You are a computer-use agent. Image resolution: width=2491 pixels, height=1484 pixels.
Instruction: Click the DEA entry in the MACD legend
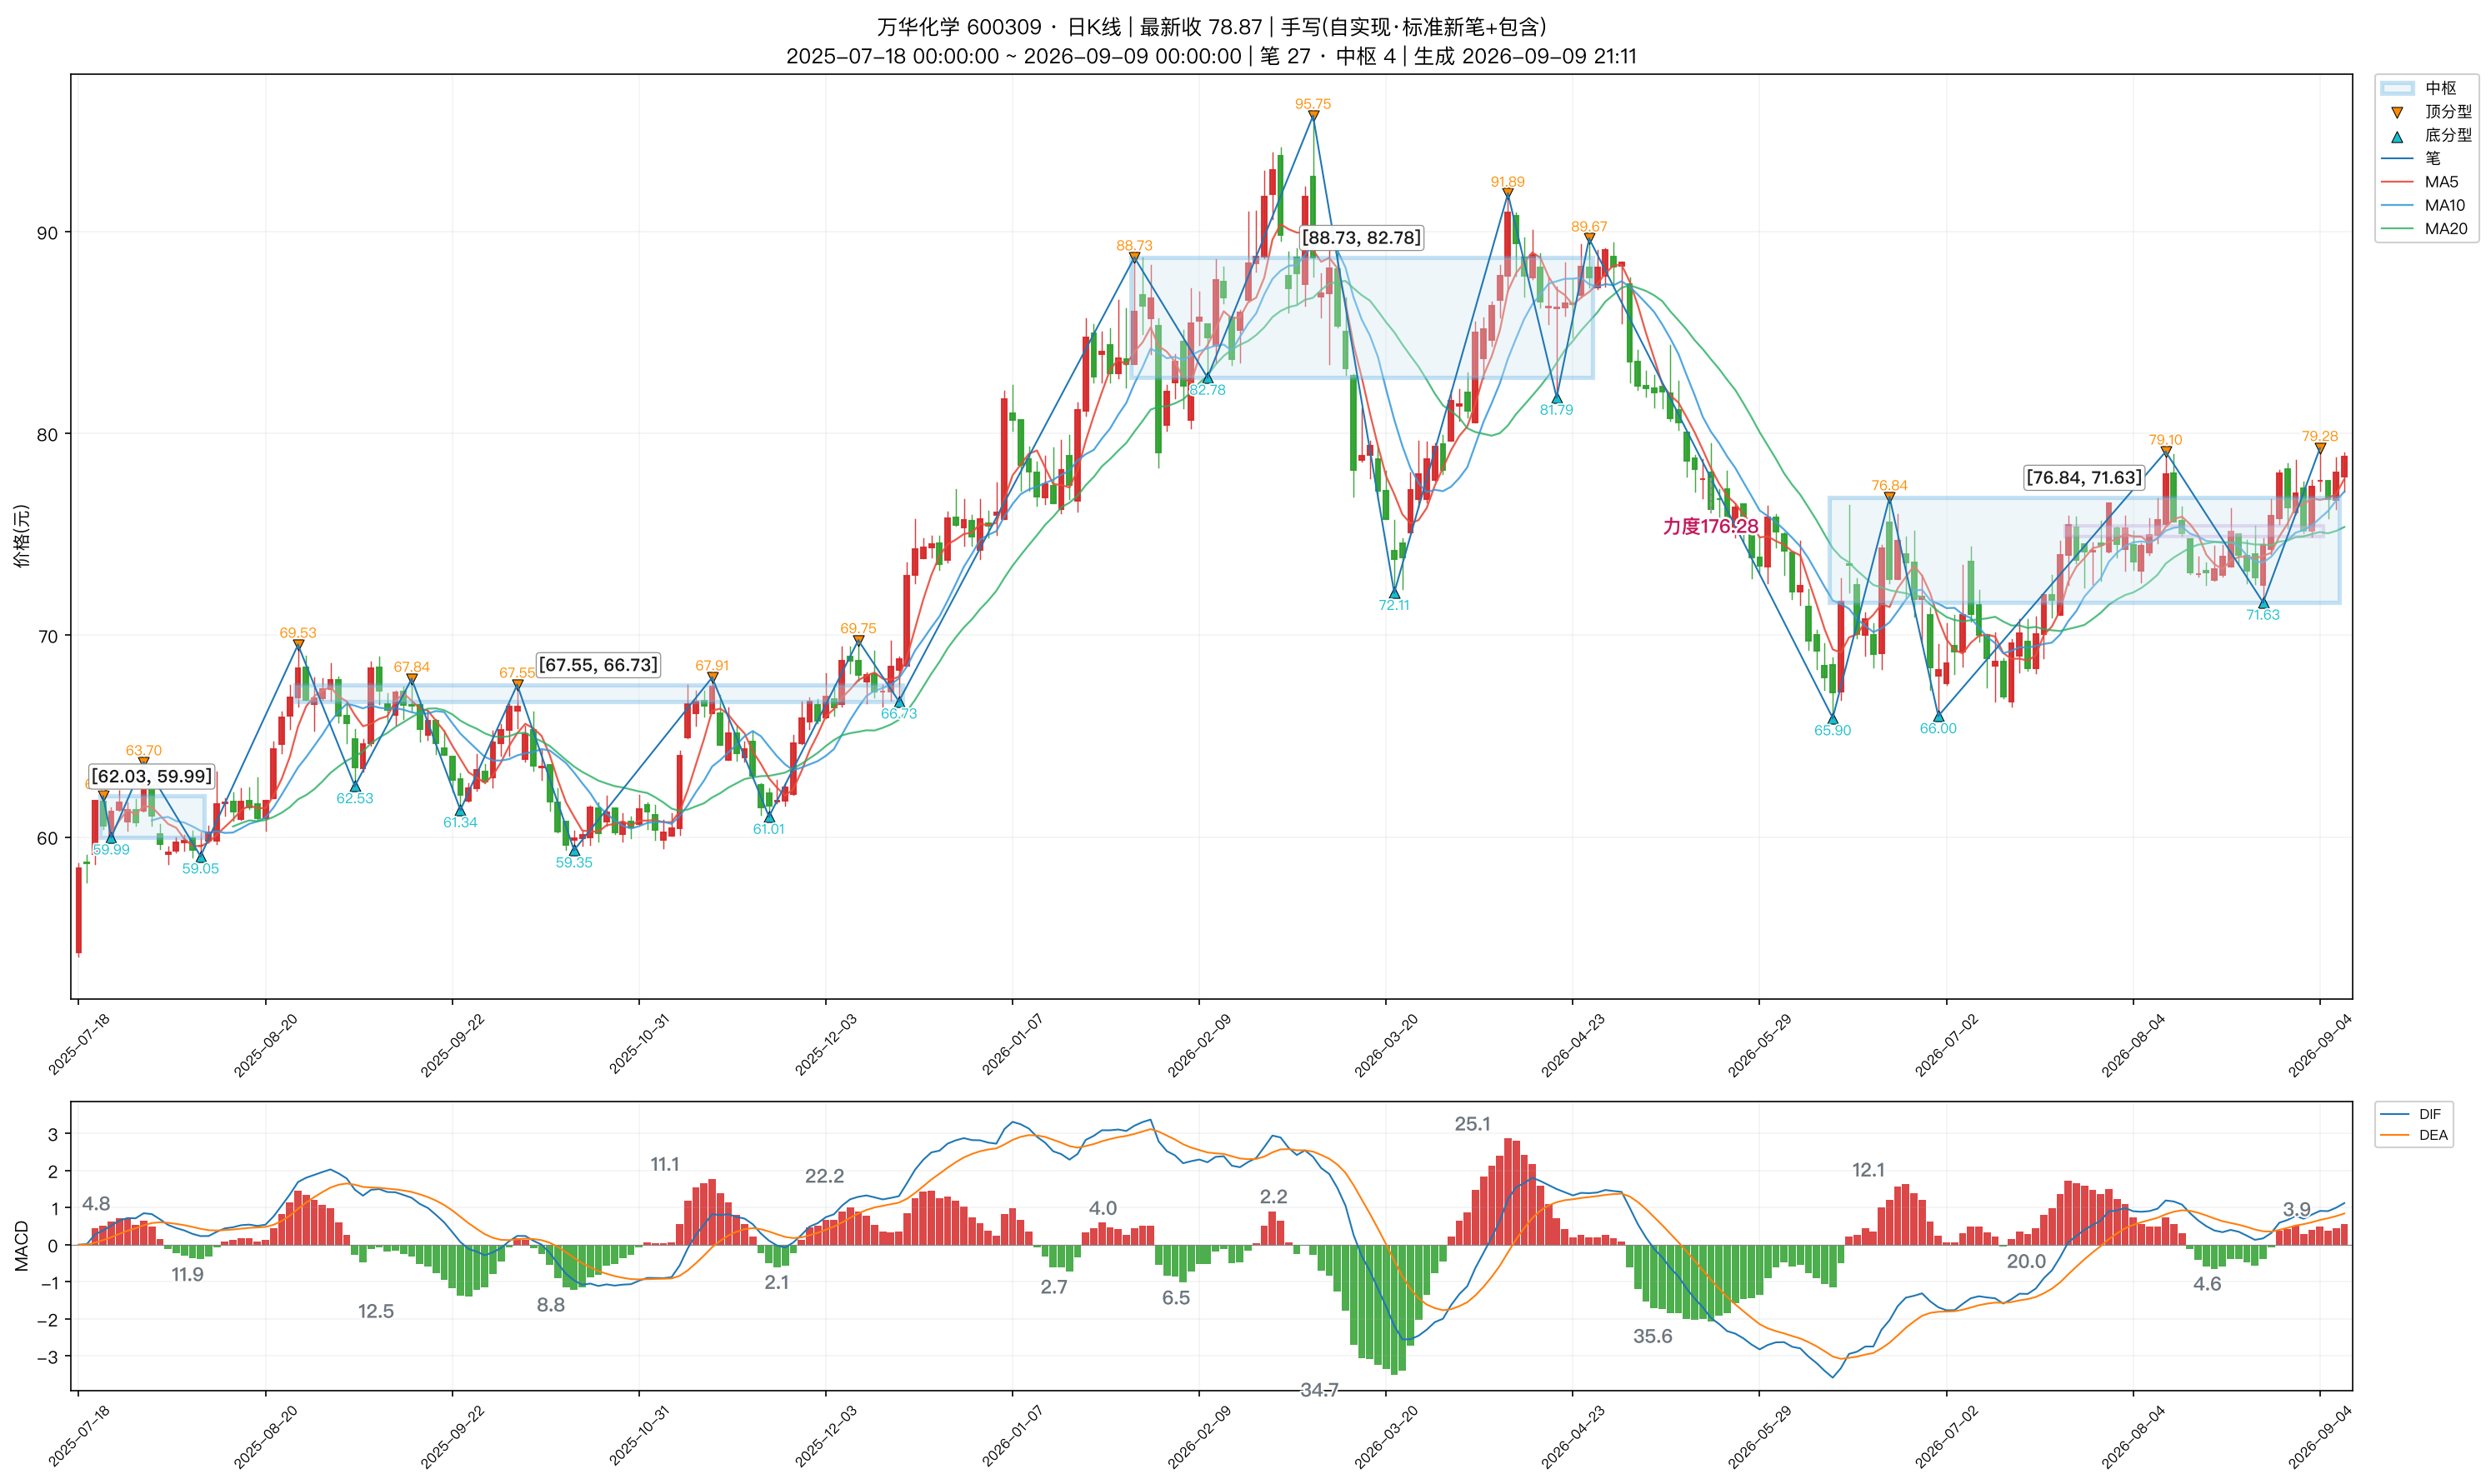(2413, 1134)
